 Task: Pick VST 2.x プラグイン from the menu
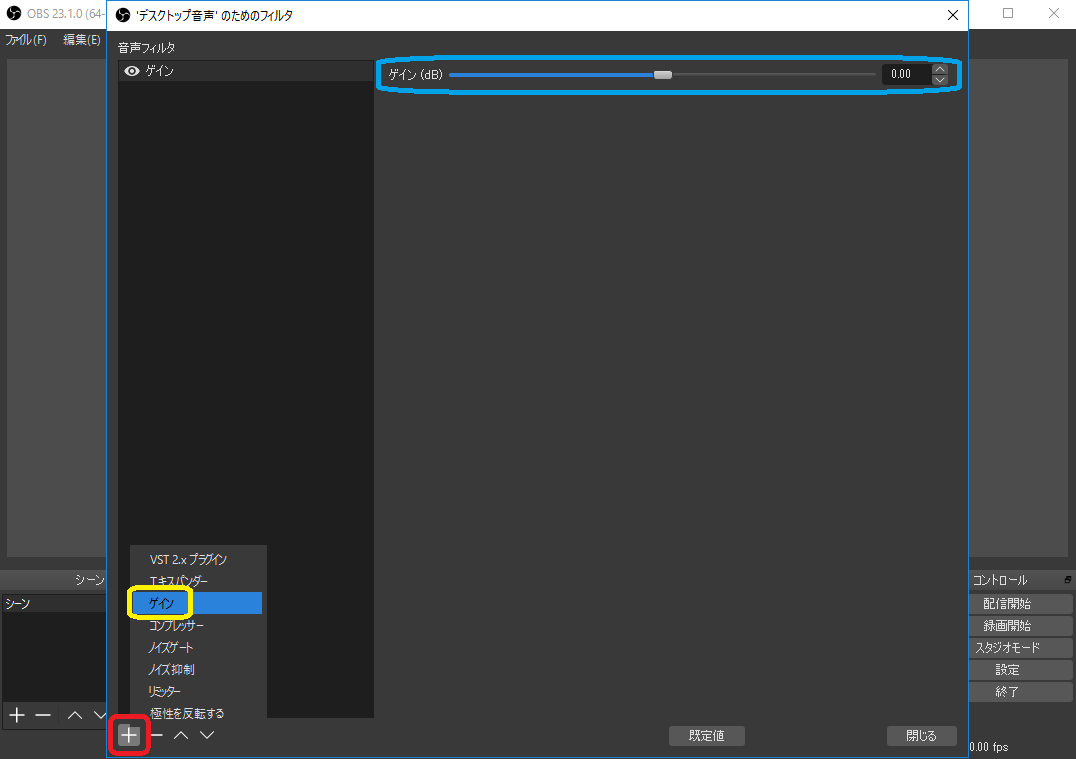(188, 559)
